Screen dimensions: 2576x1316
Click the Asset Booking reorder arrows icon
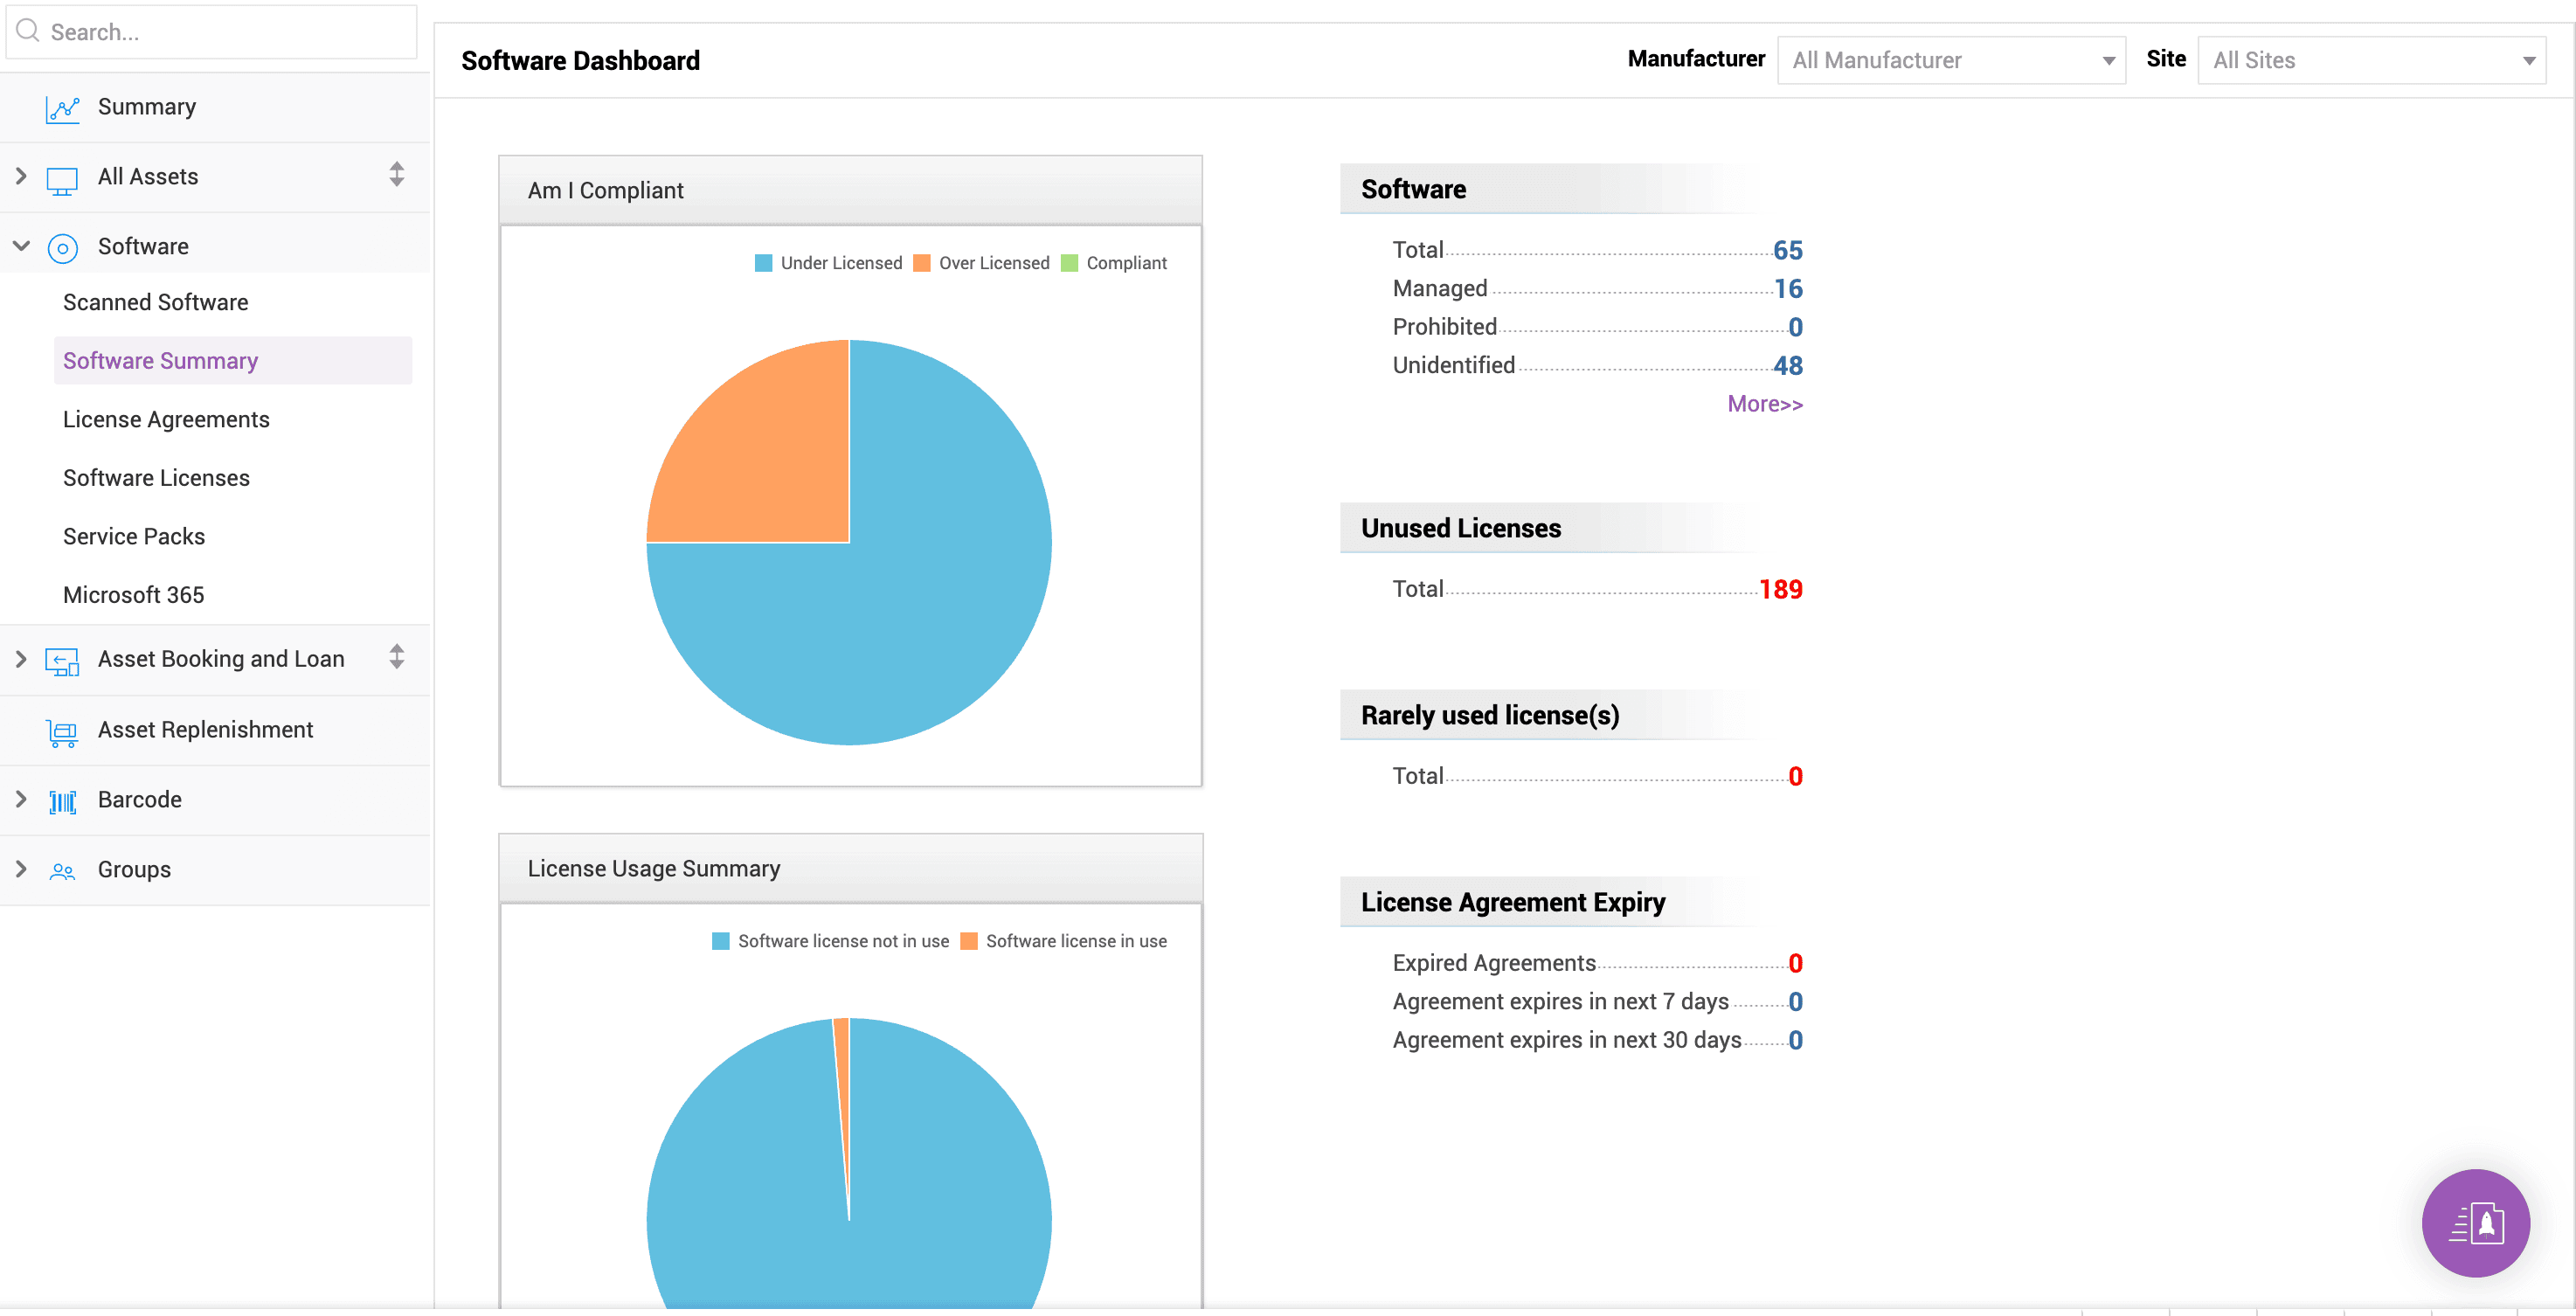click(x=397, y=657)
